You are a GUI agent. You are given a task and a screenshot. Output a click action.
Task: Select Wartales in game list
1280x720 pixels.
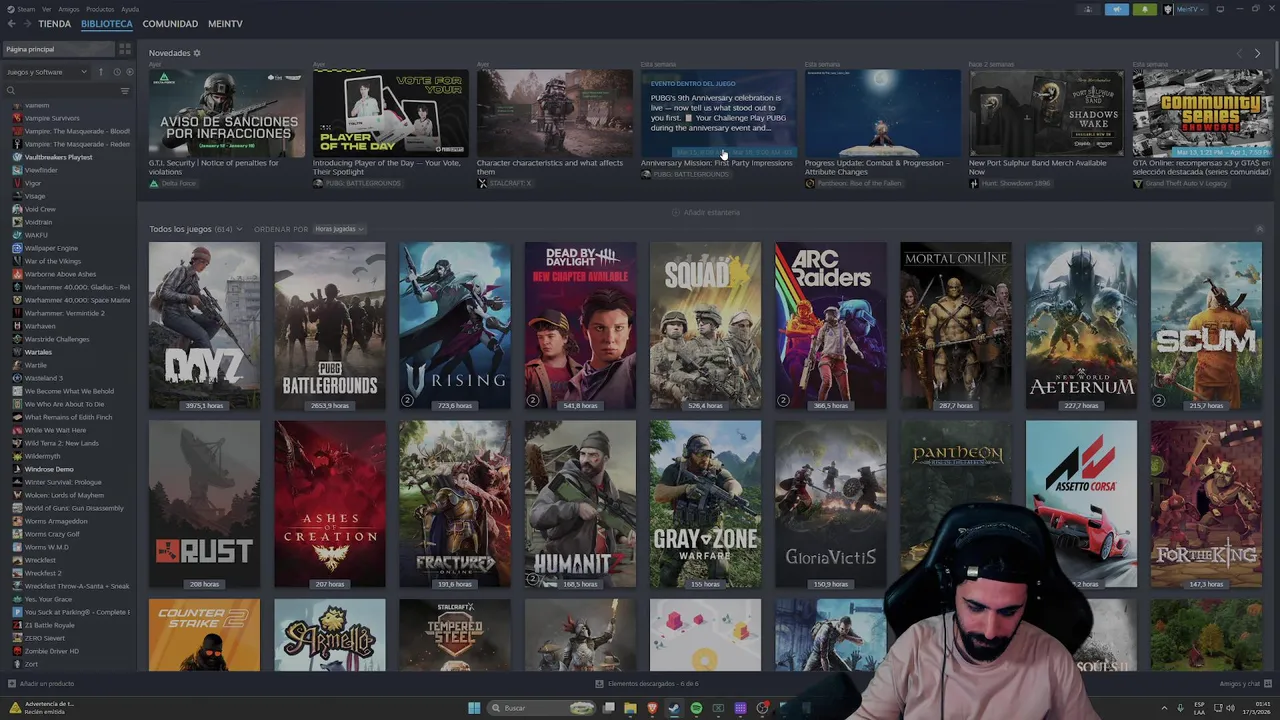click(x=38, y=352)
